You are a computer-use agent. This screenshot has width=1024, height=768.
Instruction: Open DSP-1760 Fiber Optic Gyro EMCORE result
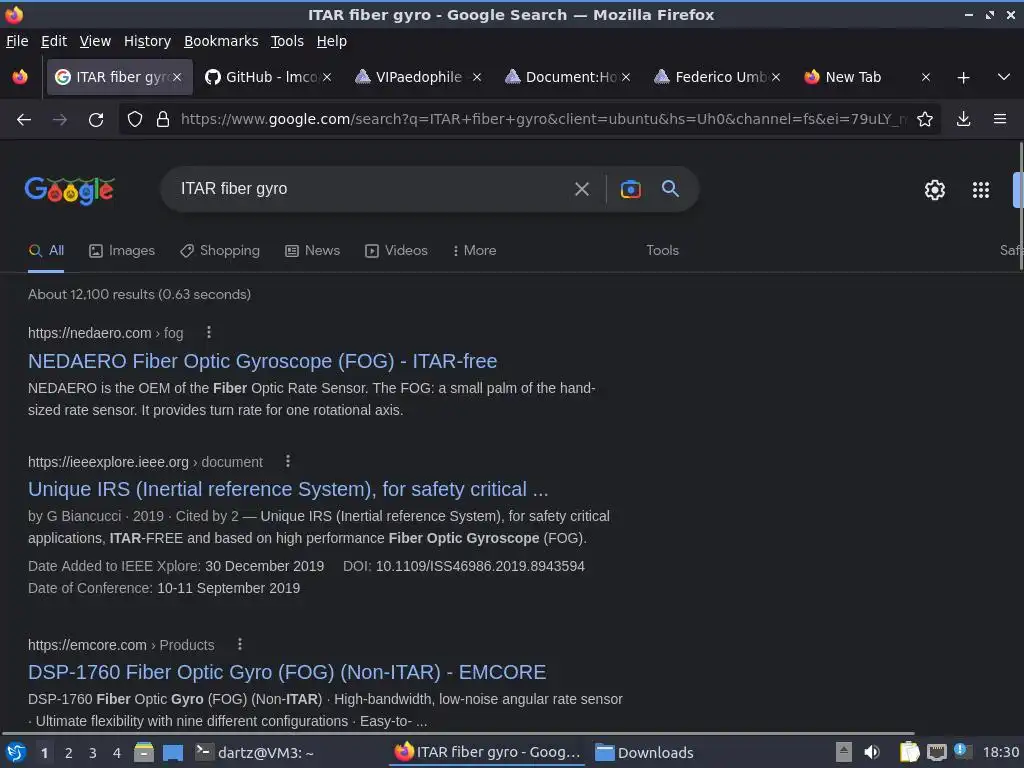[287, 672]
